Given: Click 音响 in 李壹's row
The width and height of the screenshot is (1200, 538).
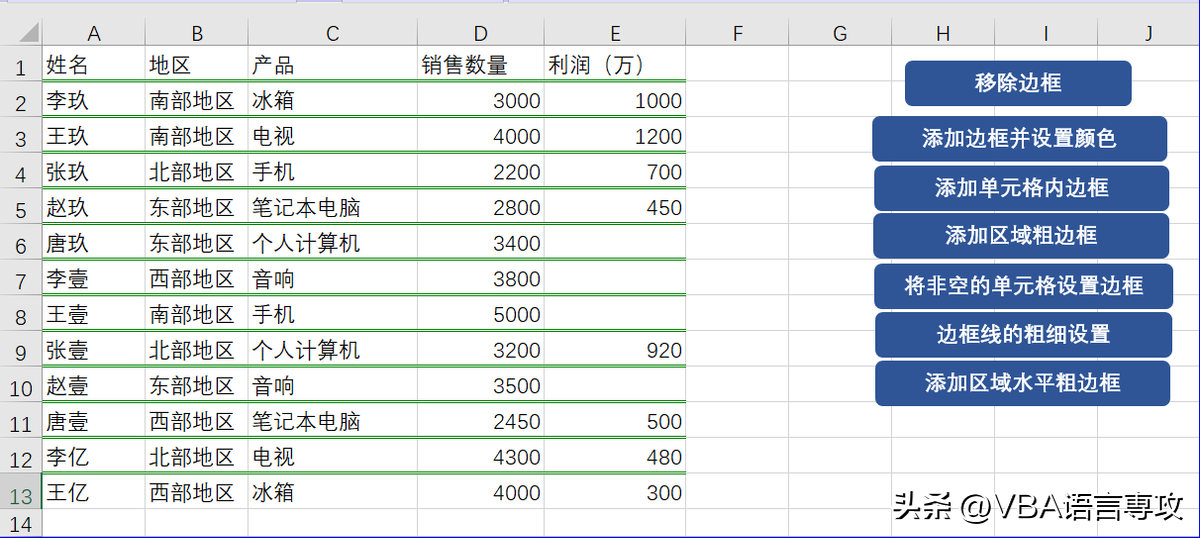Looking at the screenshot, I should point(332,279).
